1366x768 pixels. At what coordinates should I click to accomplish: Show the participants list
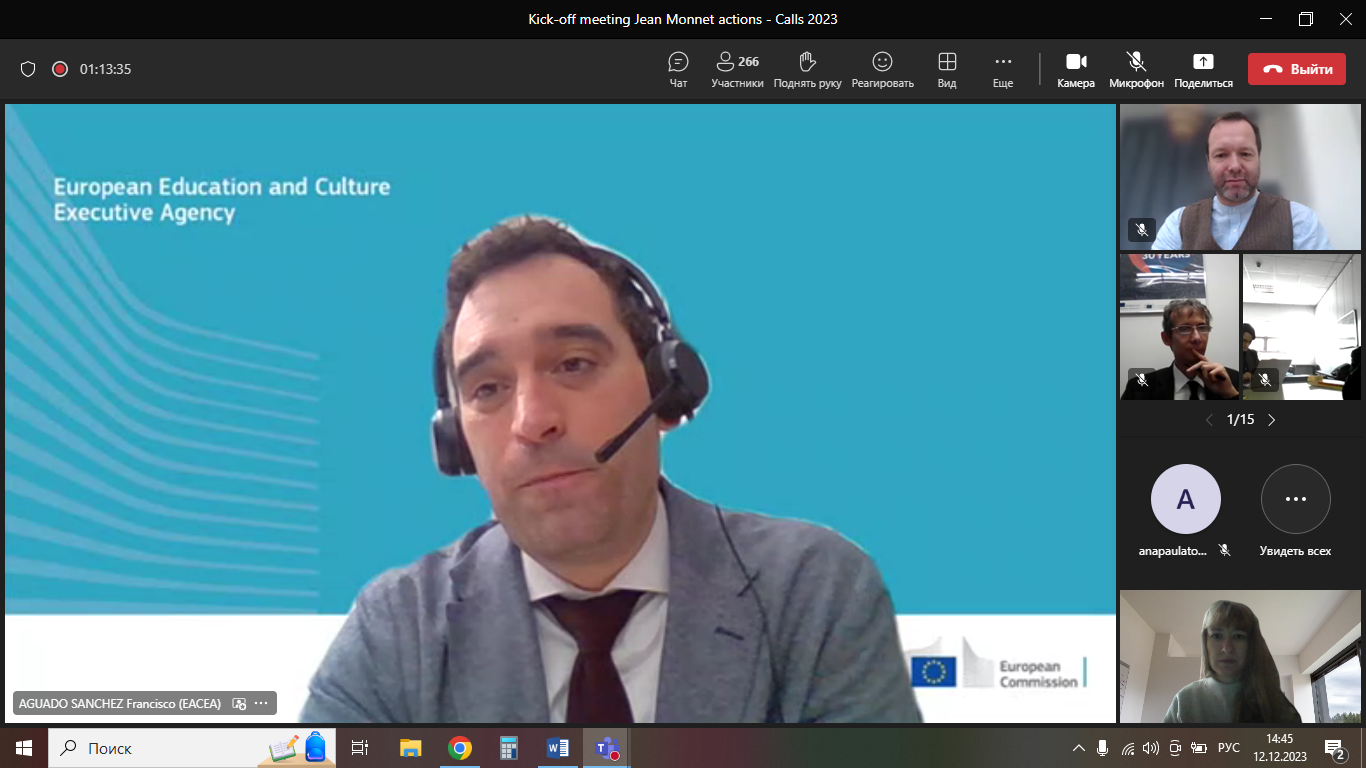tap(737, 69)
